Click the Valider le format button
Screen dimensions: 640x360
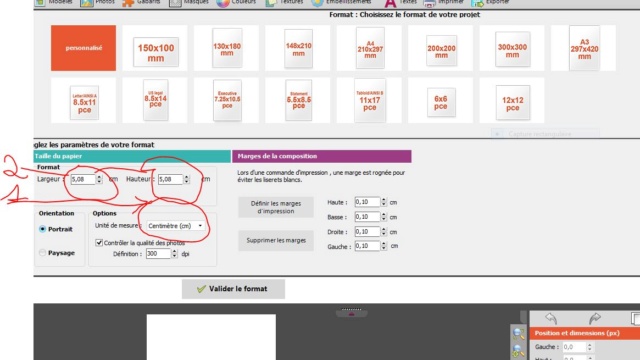point(233,289)
